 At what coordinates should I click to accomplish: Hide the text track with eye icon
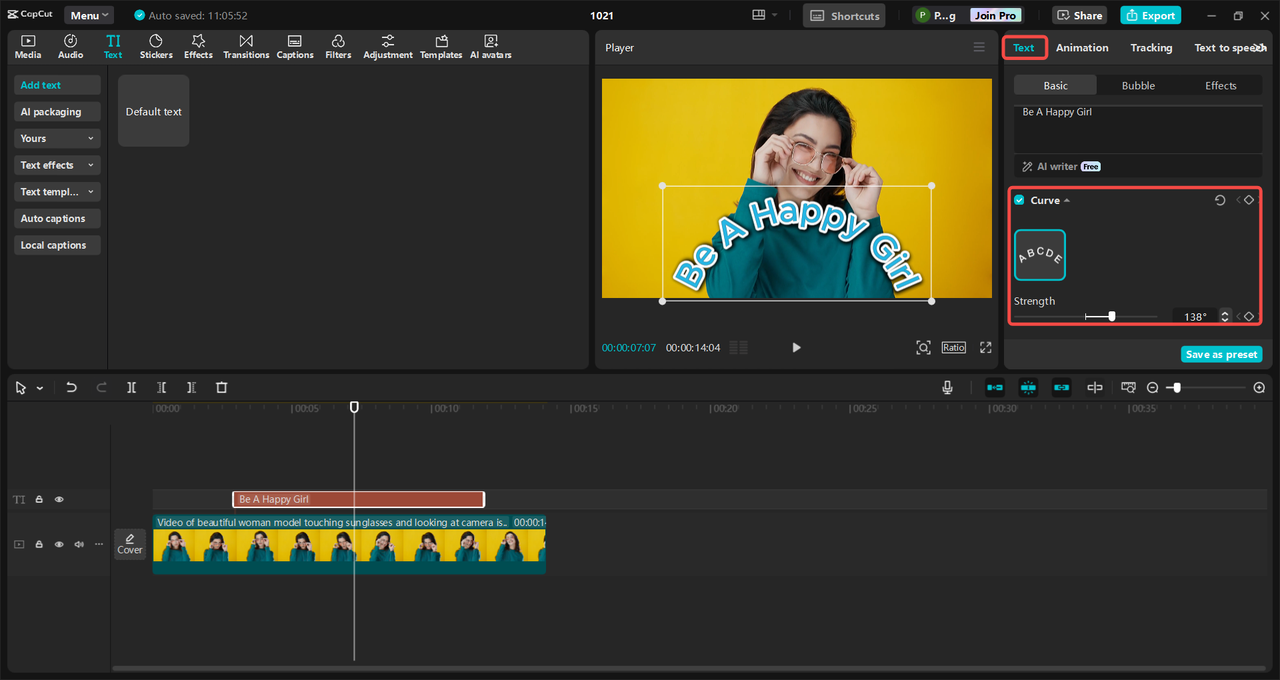tap(59, 499)
